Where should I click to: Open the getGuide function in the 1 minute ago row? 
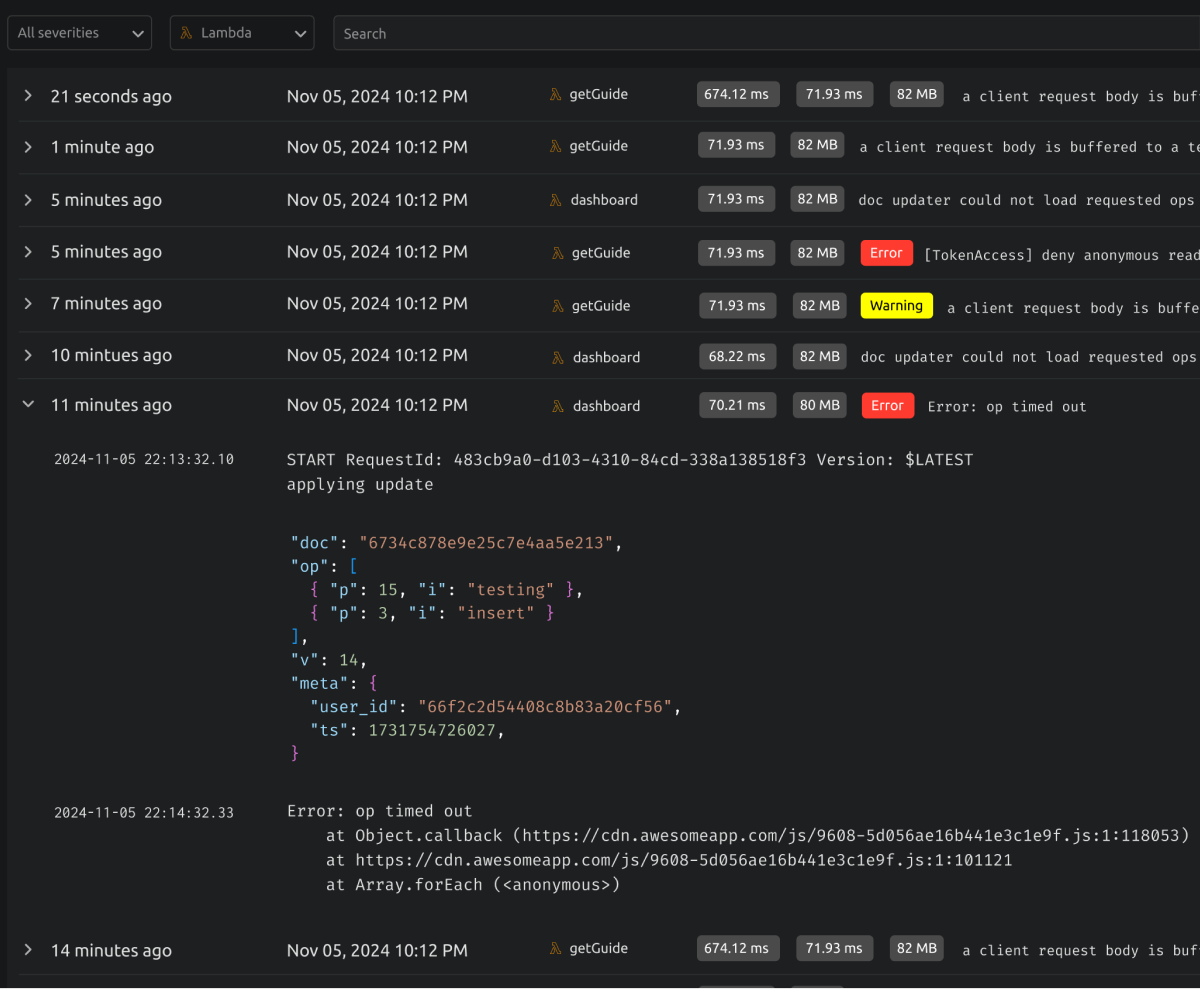click(x=599, y=146)
